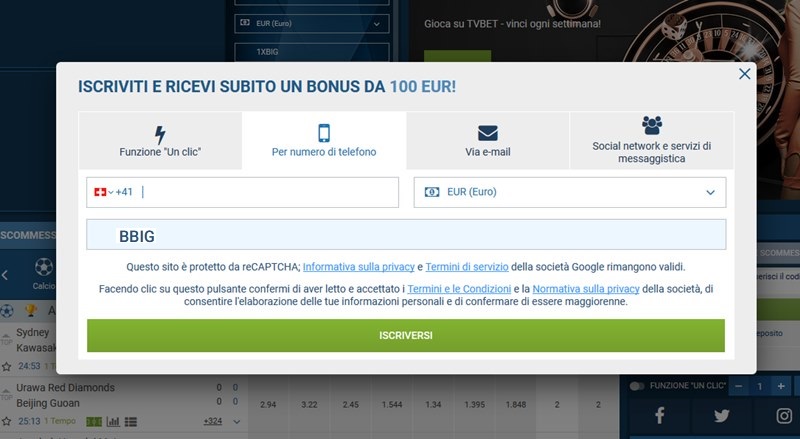Increase bet amount with plus button

[781, 386]
